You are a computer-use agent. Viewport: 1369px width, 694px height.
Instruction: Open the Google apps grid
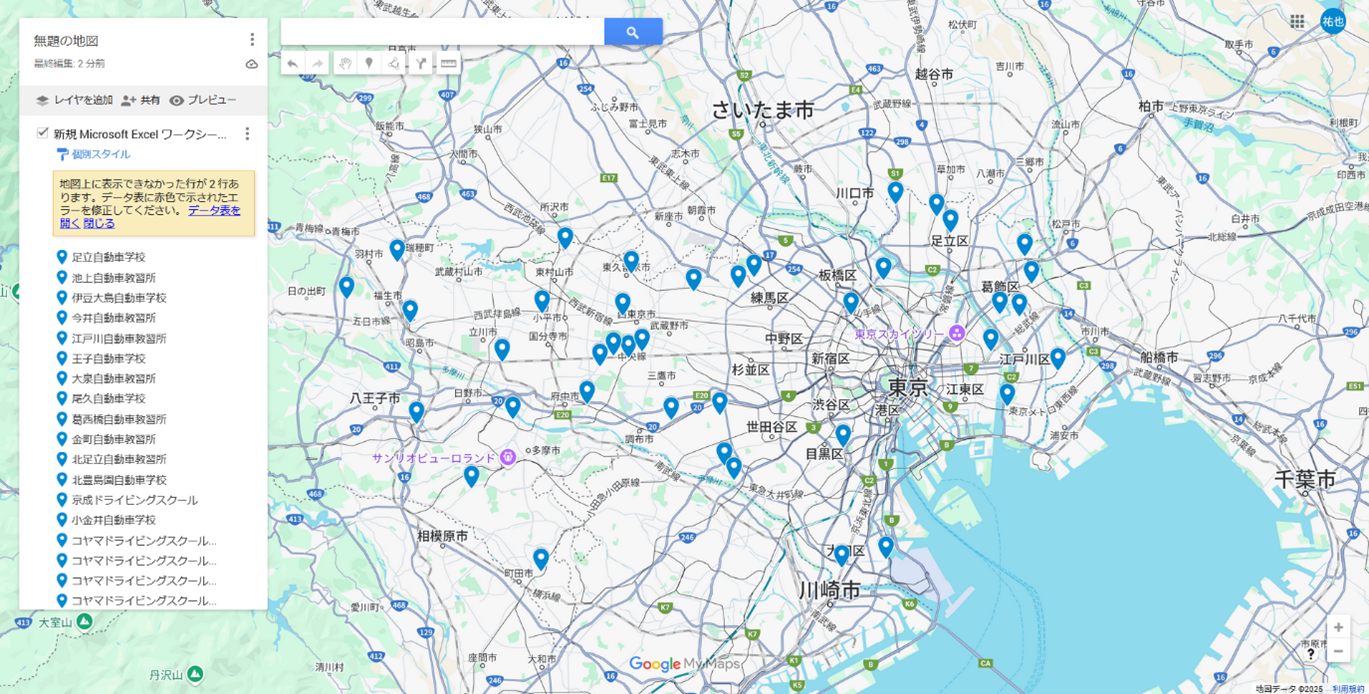pos(1297,21)
